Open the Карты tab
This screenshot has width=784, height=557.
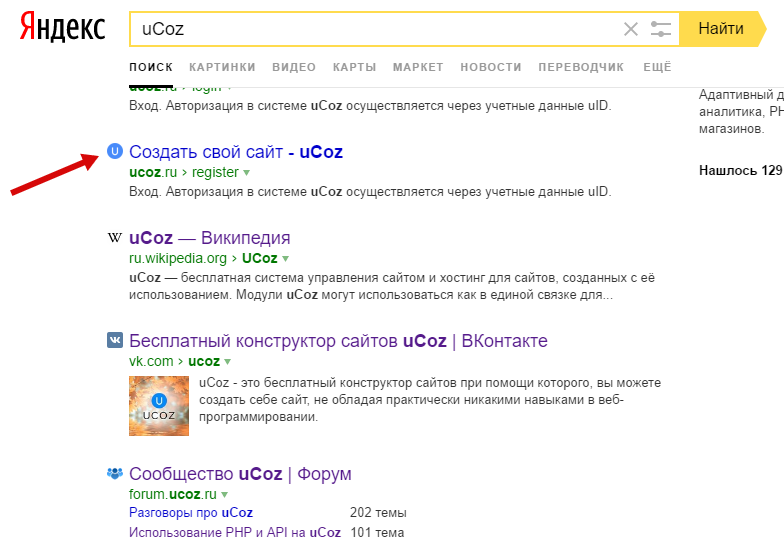point(354,67)
